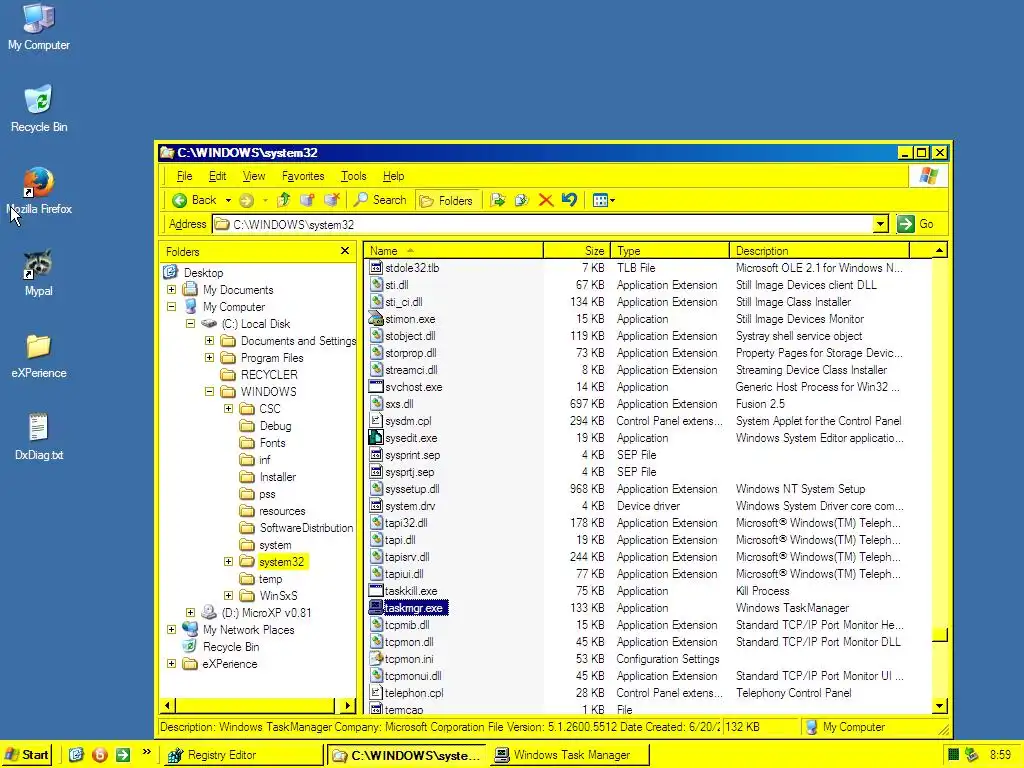1024x768 pixels.
Task: Click the green arrow quick launch icon
Action: tap(122, 755)
